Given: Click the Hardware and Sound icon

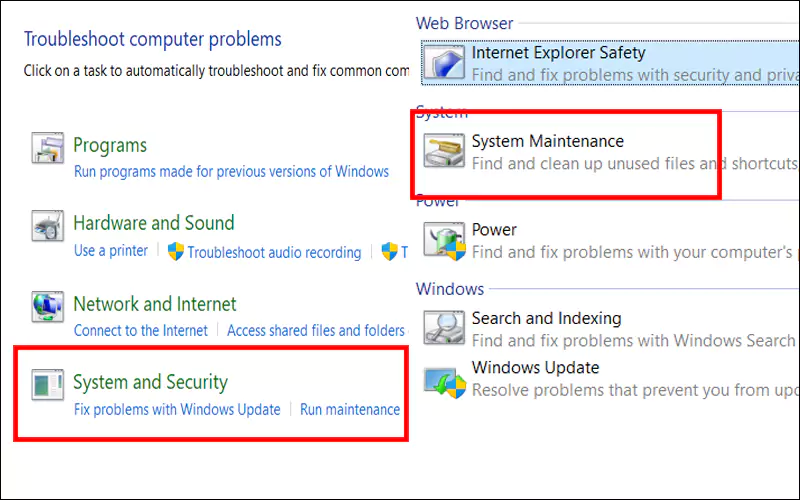Looking at the screenshot, I should [x=47, y=226].
